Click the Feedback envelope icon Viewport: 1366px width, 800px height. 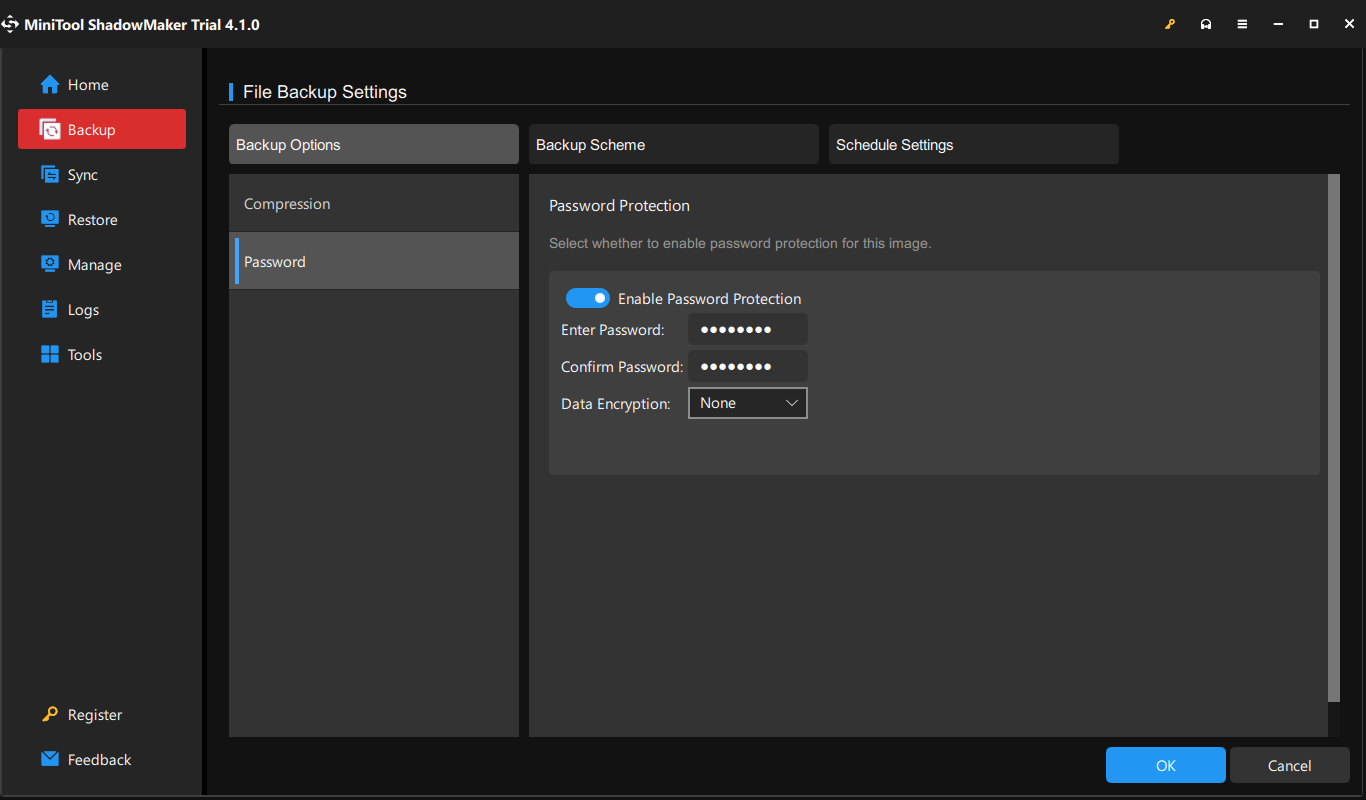pyautogui.click(x=50, y=760)
